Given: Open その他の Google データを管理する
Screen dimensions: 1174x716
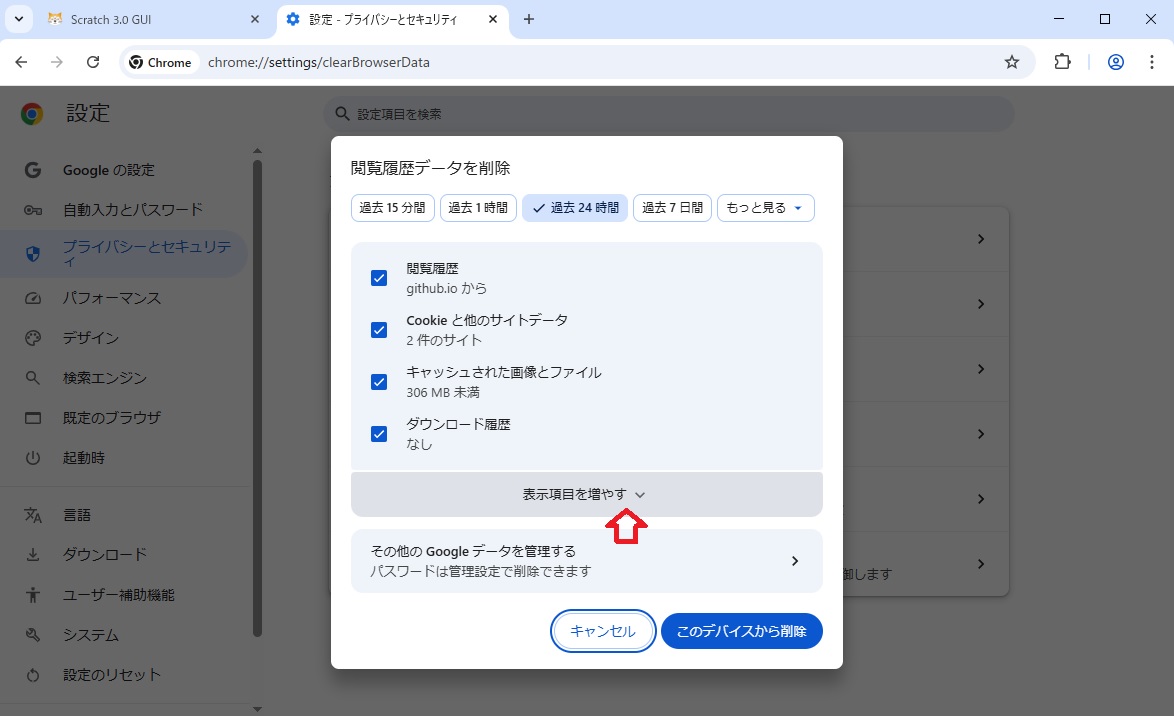Looking at the screenshot, I should pos(586,561).
